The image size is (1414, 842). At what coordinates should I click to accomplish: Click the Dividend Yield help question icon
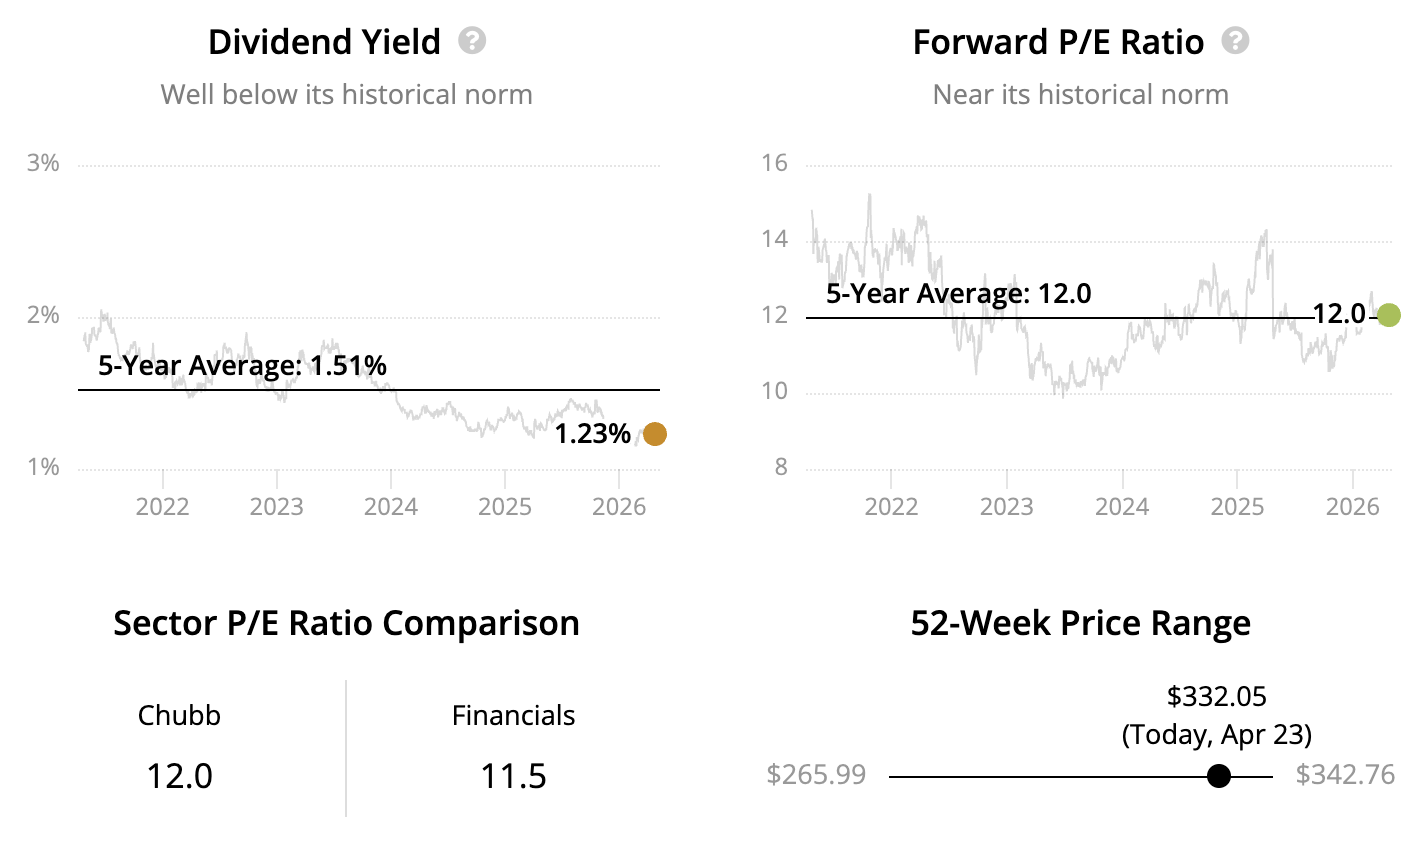tap(472, 41)
